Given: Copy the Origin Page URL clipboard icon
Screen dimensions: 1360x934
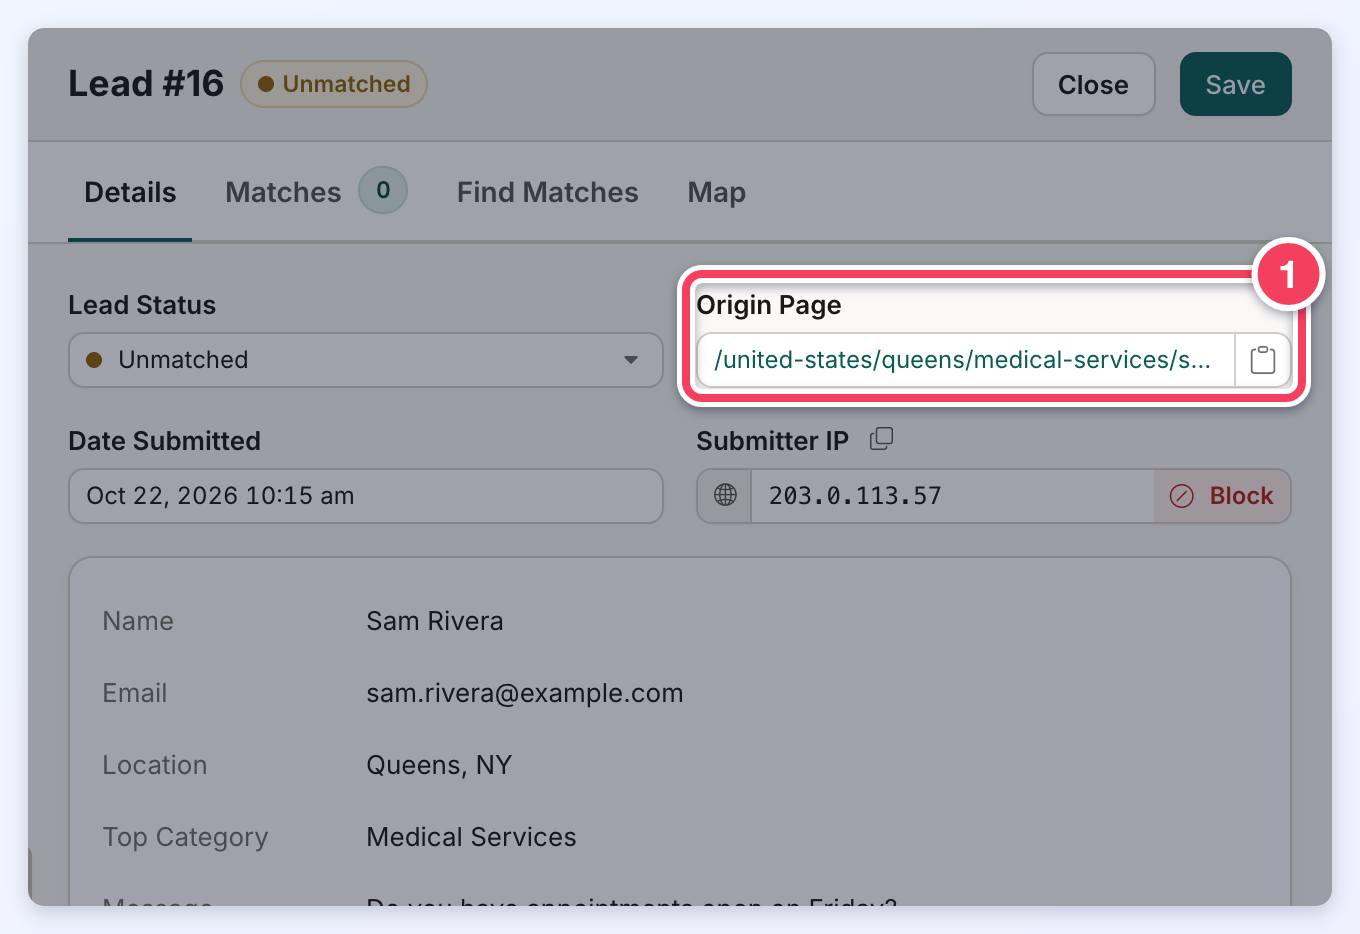Looking at the screenshot, I should coord(1263,360).
